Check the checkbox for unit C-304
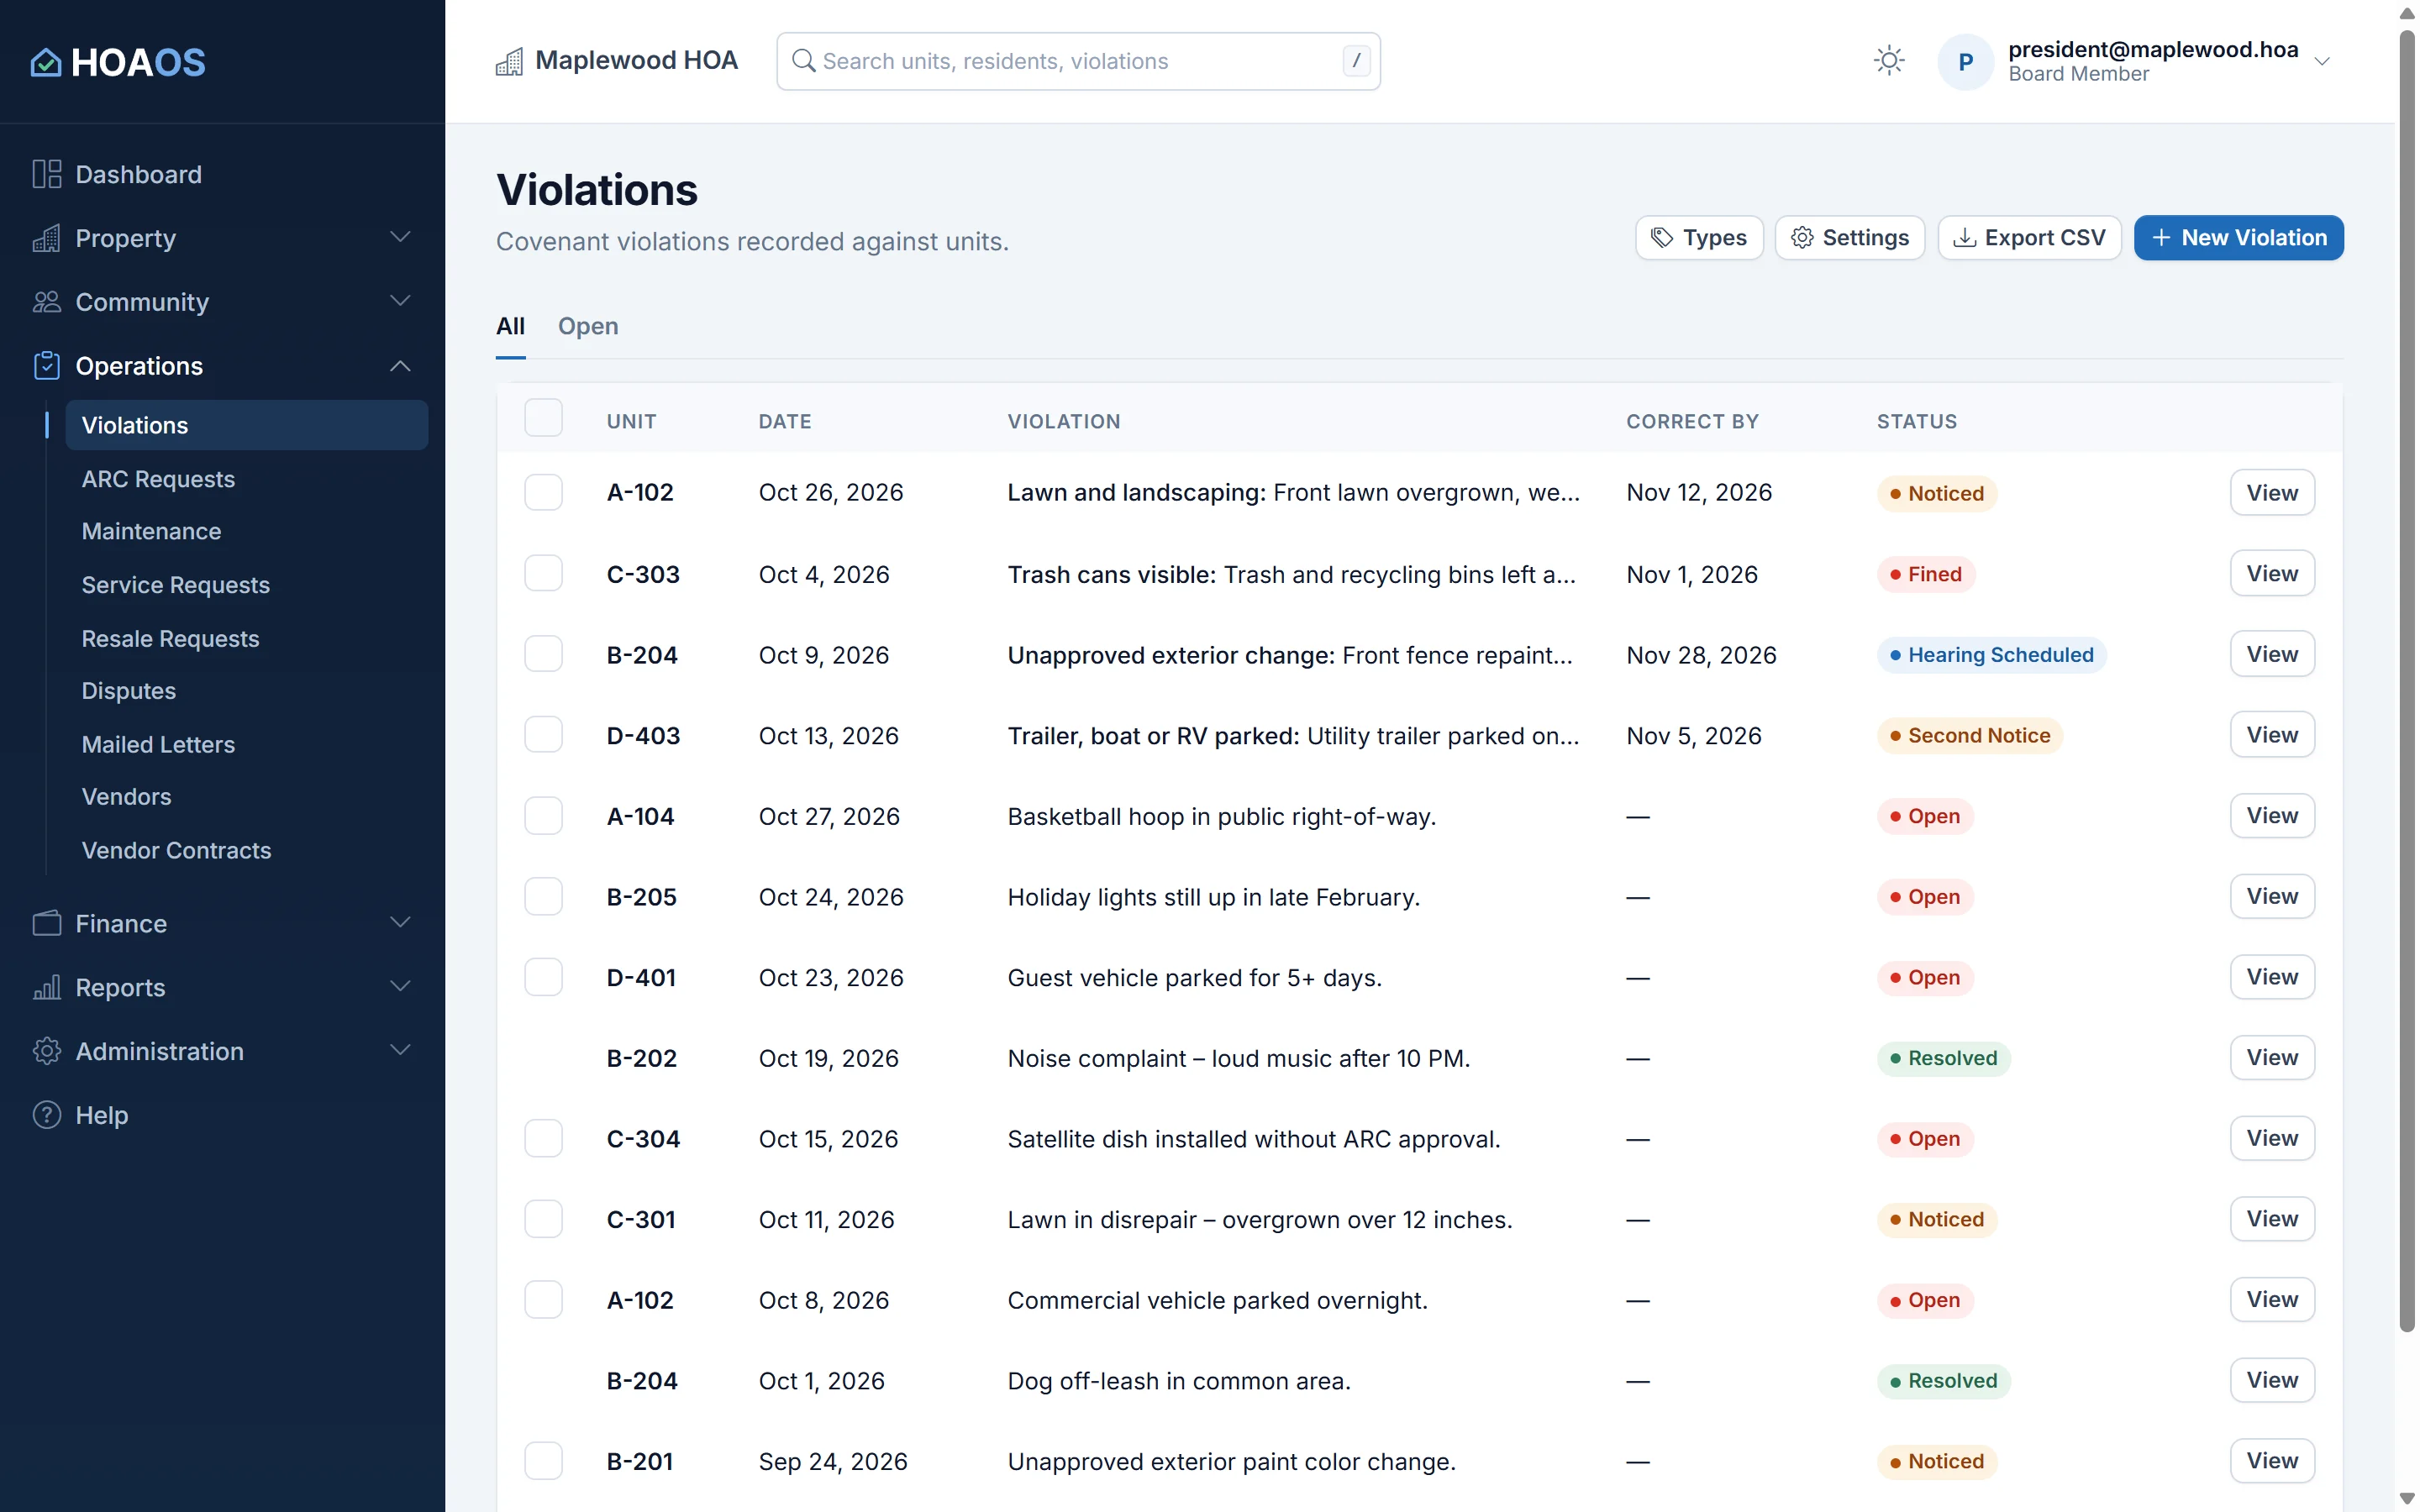 coord(543,1138)
